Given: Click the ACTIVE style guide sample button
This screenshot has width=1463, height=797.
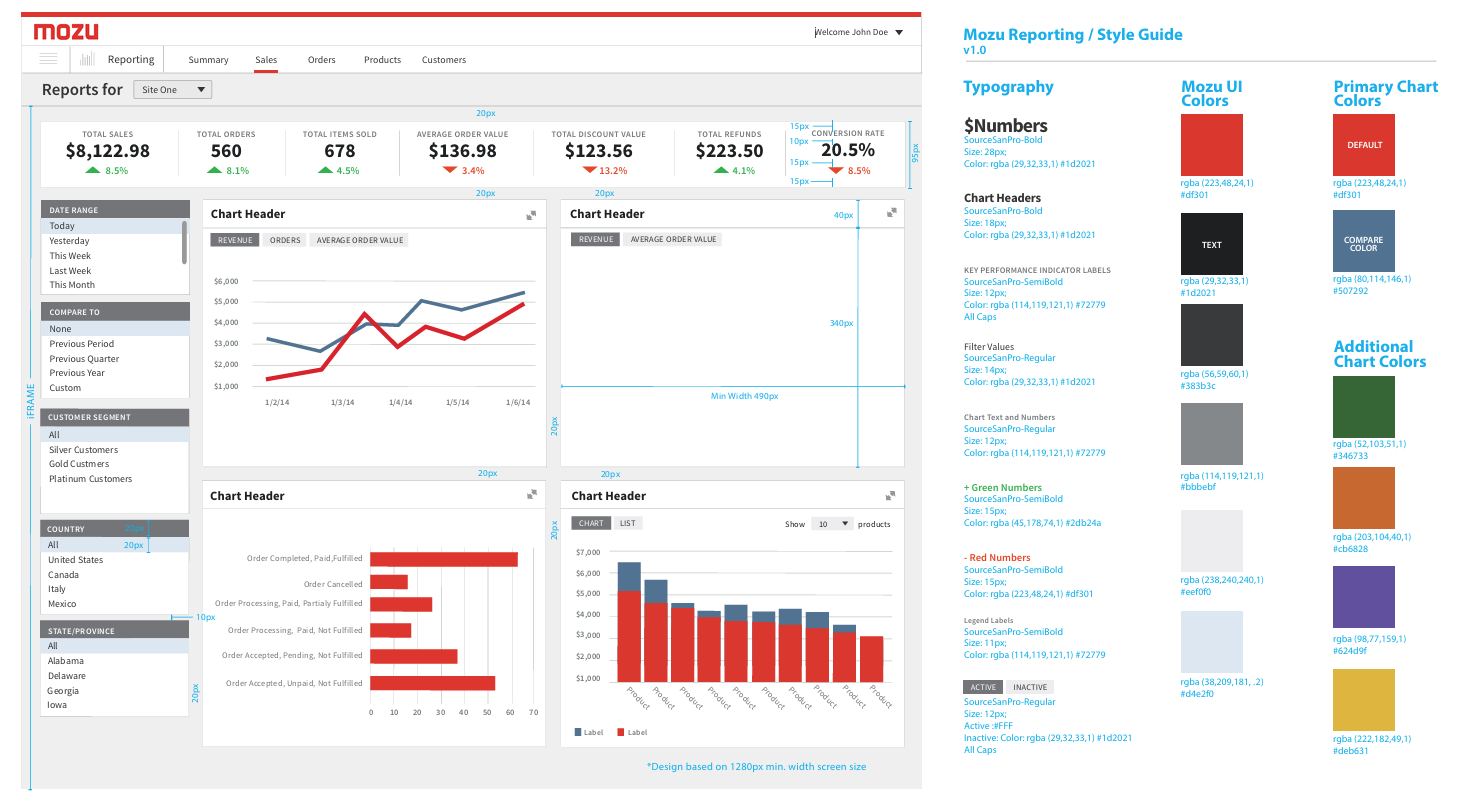Looking at the screenshot, I should click(x=983, y=687).
